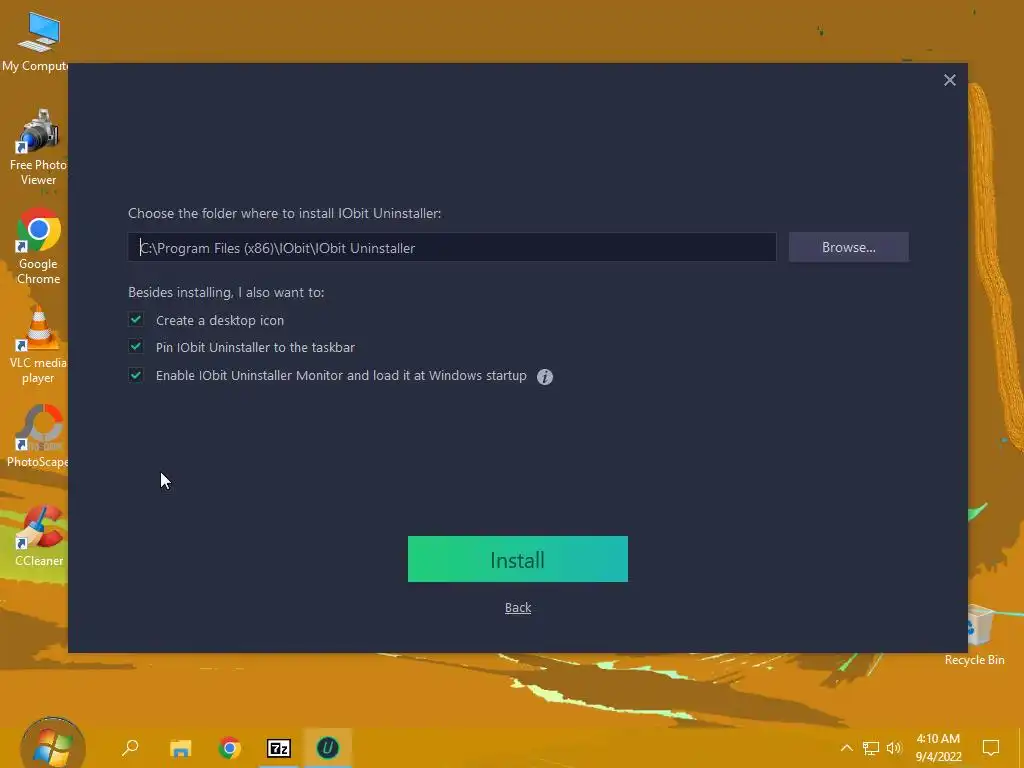Show hidden system tray icons

pyautogui.click(x=846, y=748)
